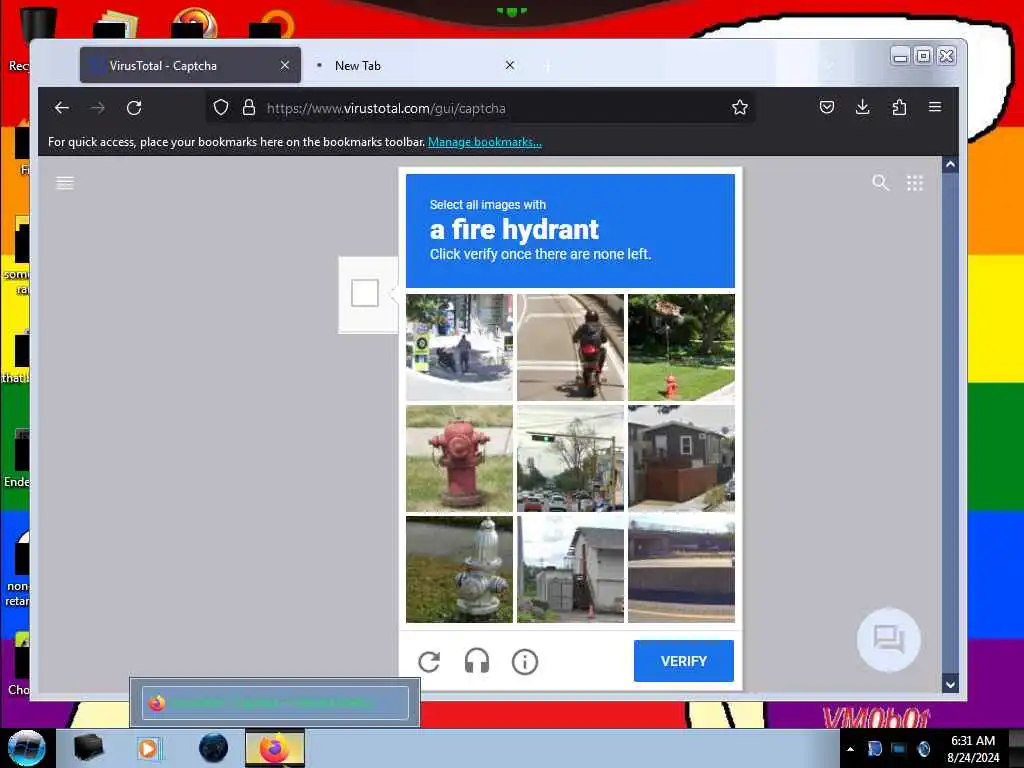Viewport: 1024px width, 768px height.
Task: Close the New Tab tab
Action: (510, 65)
